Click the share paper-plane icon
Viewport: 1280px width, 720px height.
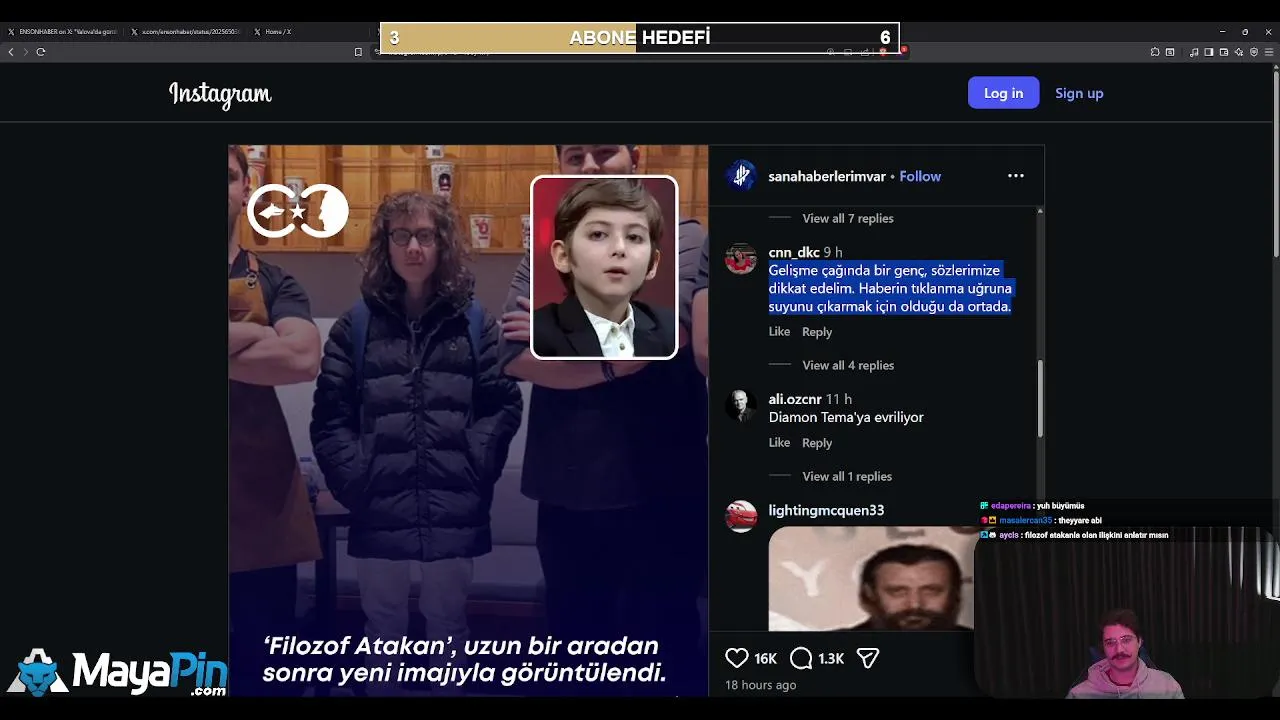click(x=868, y=658)
